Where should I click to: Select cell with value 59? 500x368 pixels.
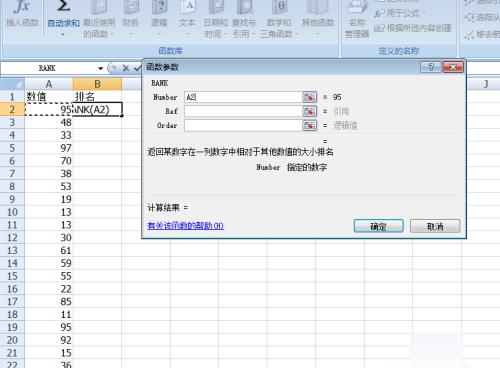point(49,263)
